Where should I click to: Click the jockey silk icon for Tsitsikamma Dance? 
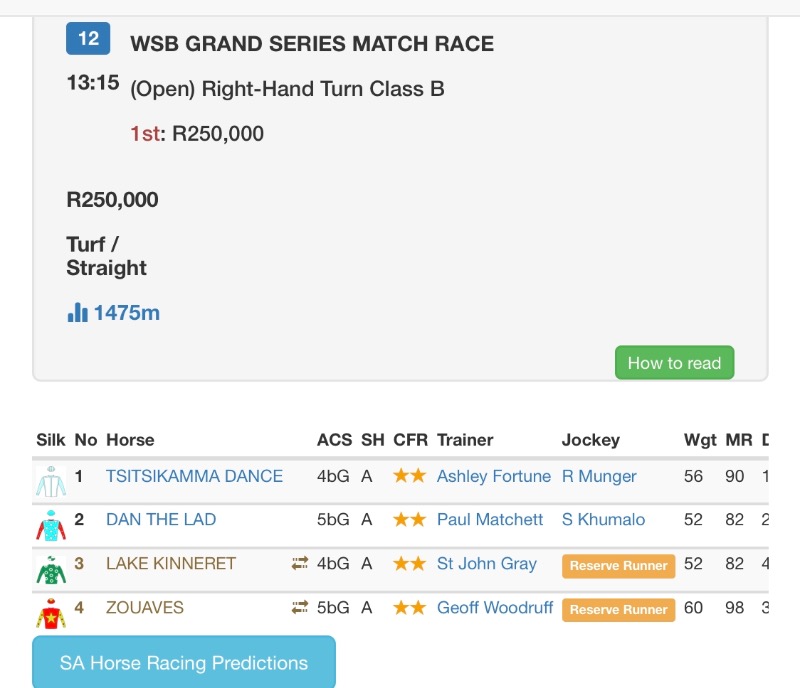point(50,480)
